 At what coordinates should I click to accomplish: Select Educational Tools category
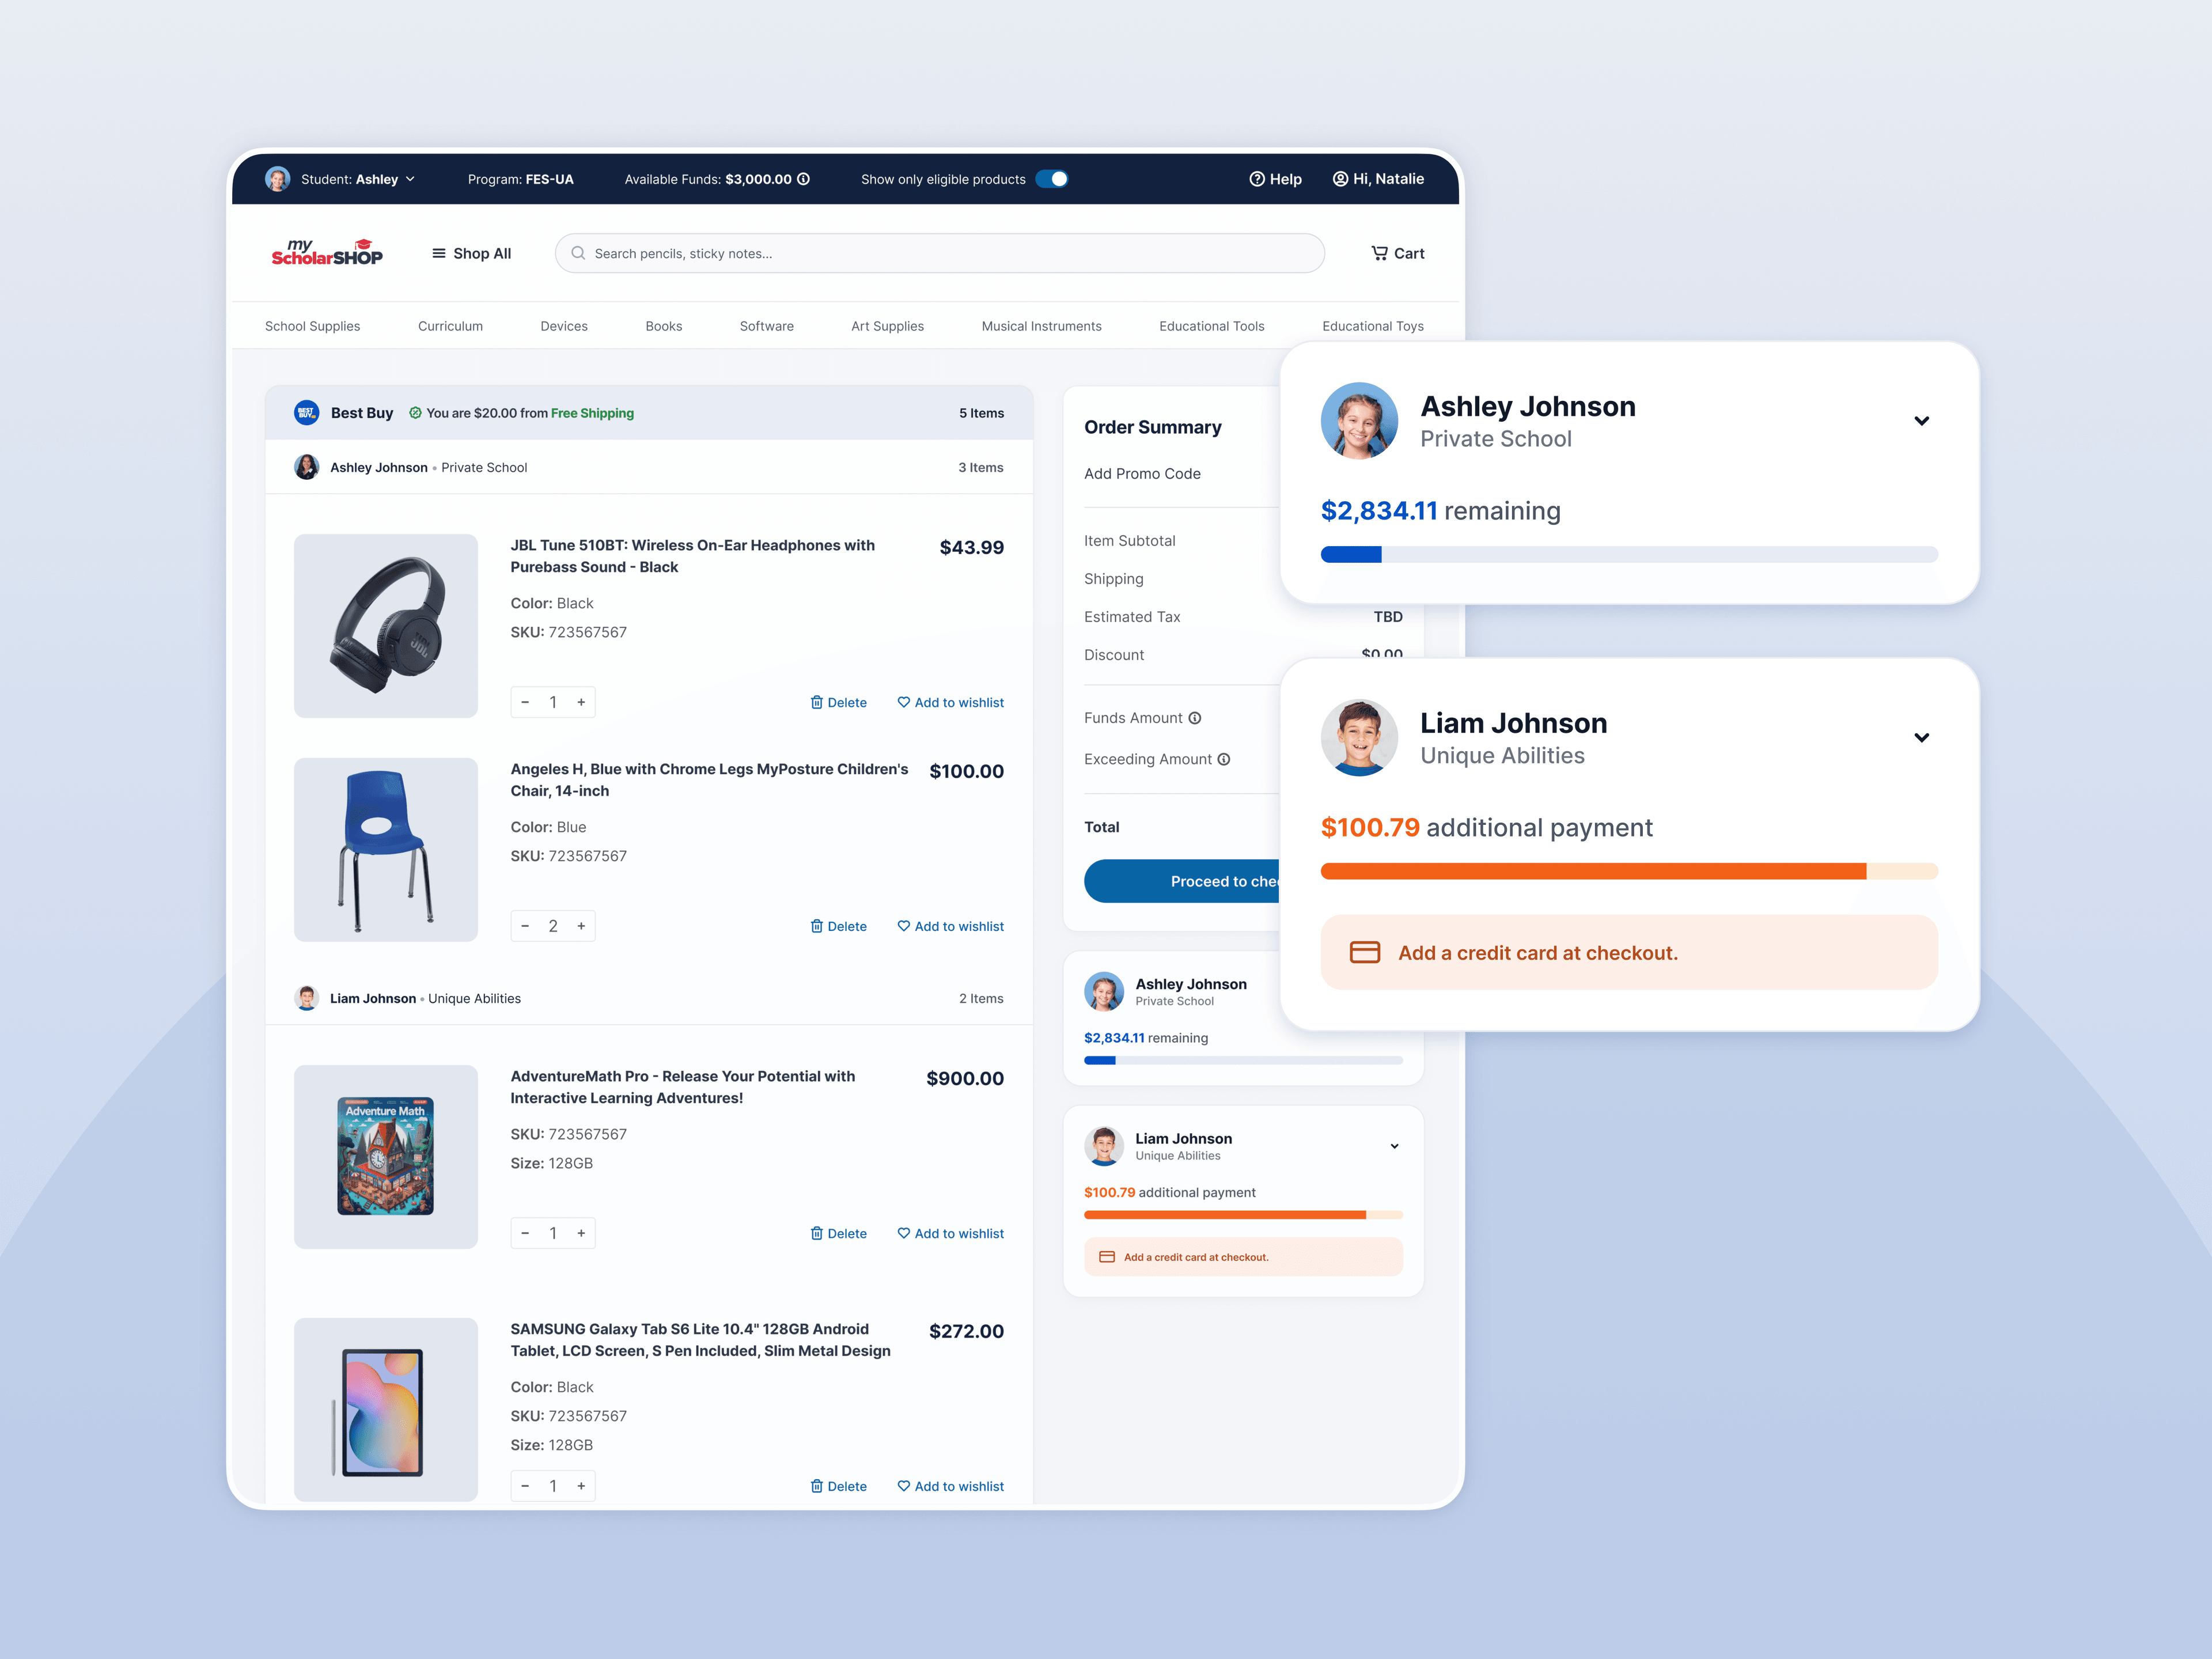1211,326
